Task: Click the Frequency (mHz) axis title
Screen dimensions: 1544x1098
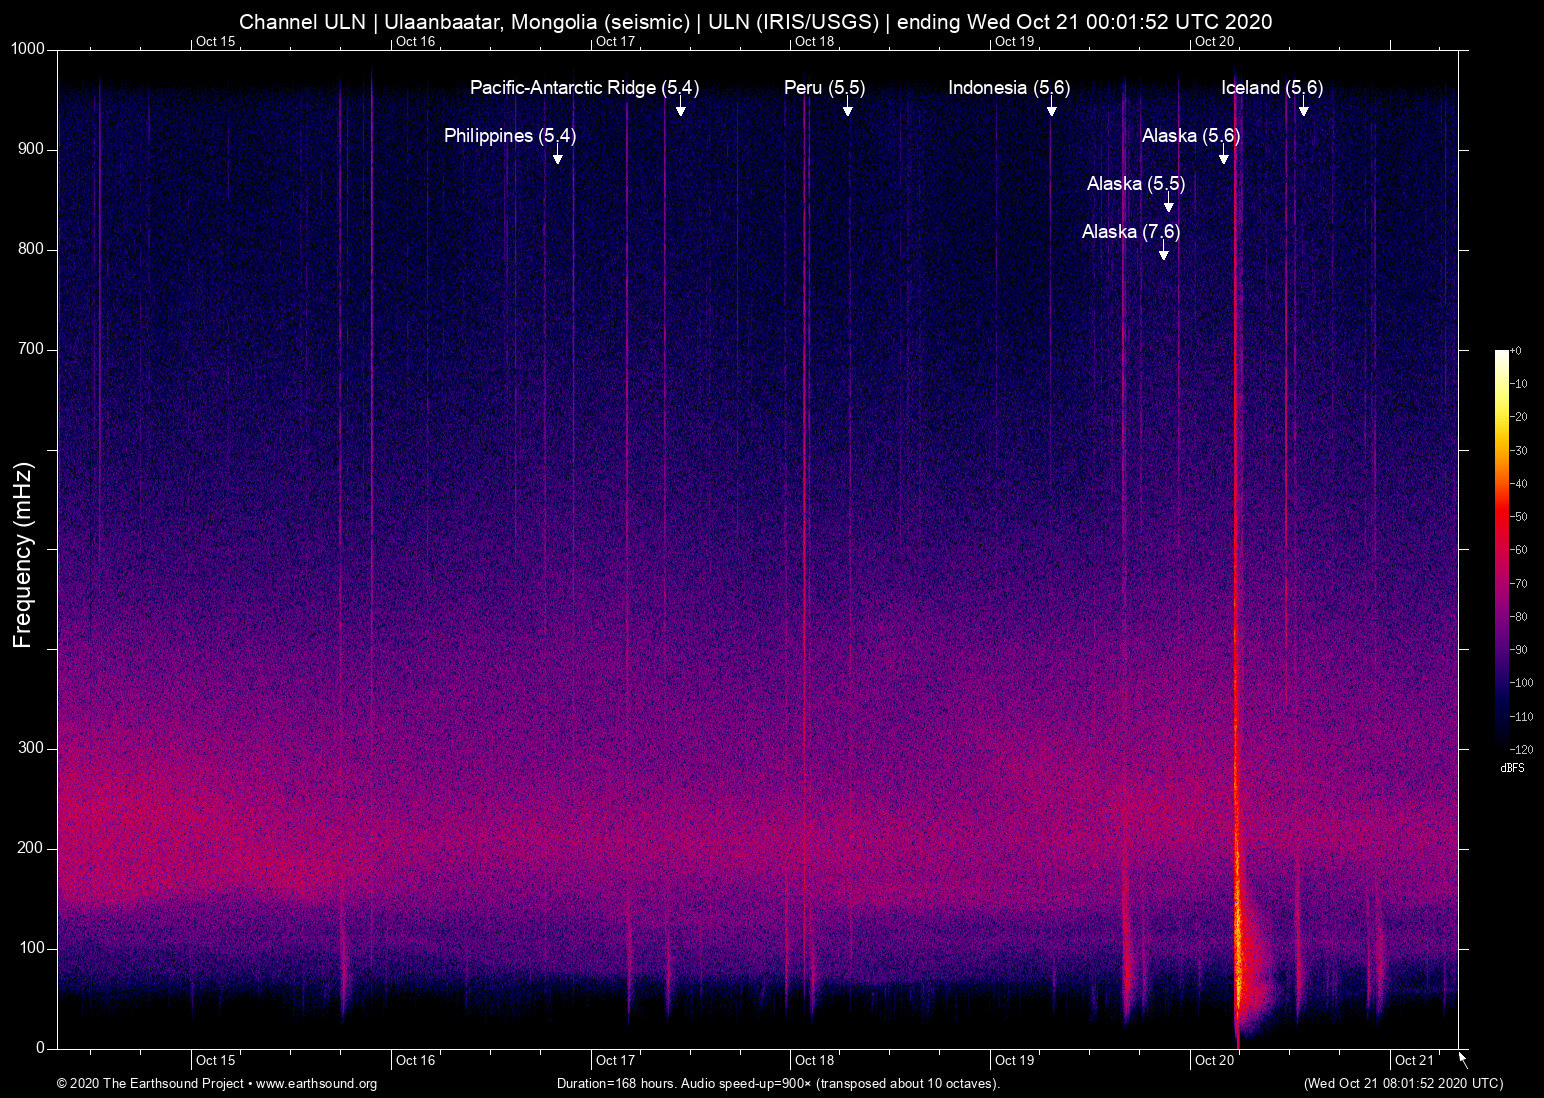Action: pos(23,555)
